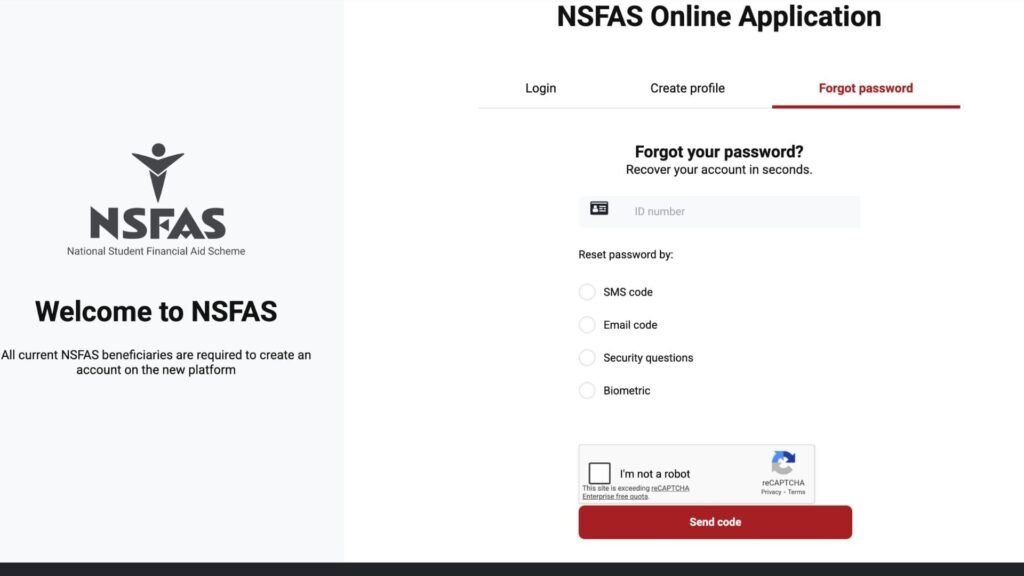Click the Welcome to NSFAS heading
The image size is (1024, 576).
click(156, 311)
